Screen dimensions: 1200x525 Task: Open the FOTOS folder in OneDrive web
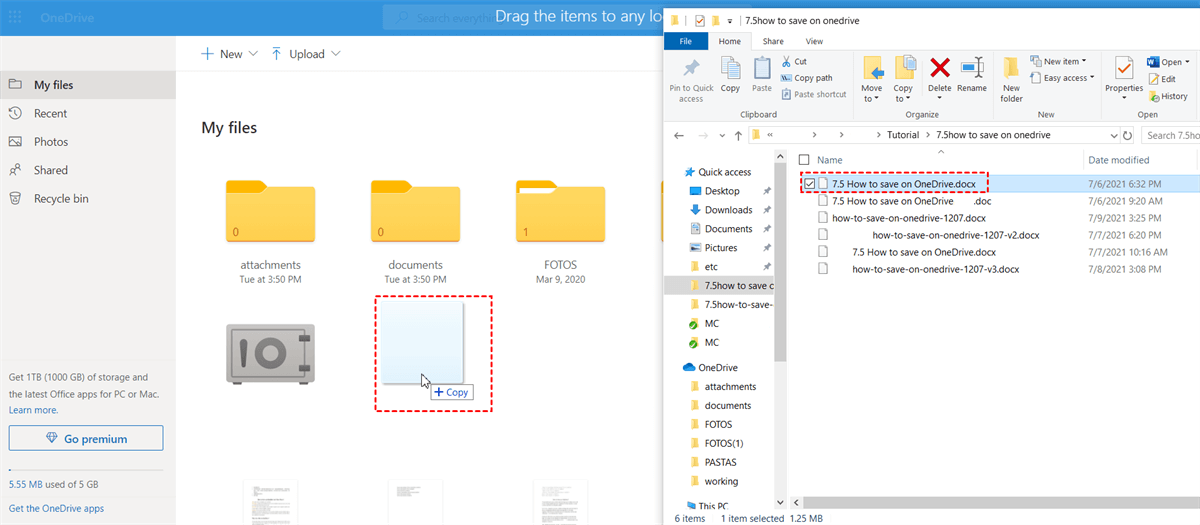(560, 212)
